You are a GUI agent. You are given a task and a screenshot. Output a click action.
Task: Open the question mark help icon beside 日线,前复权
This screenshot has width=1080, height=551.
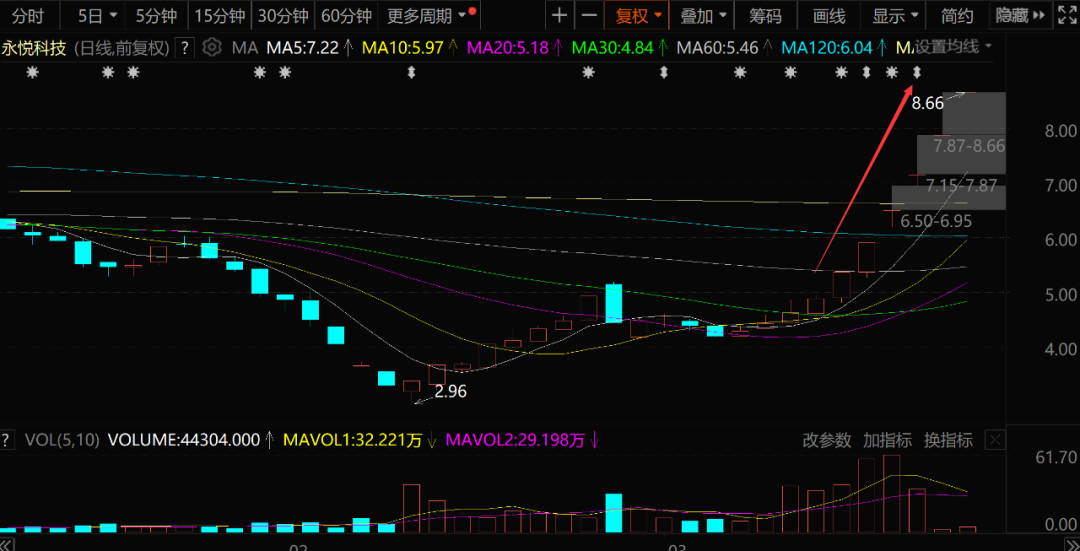[184, 48]
